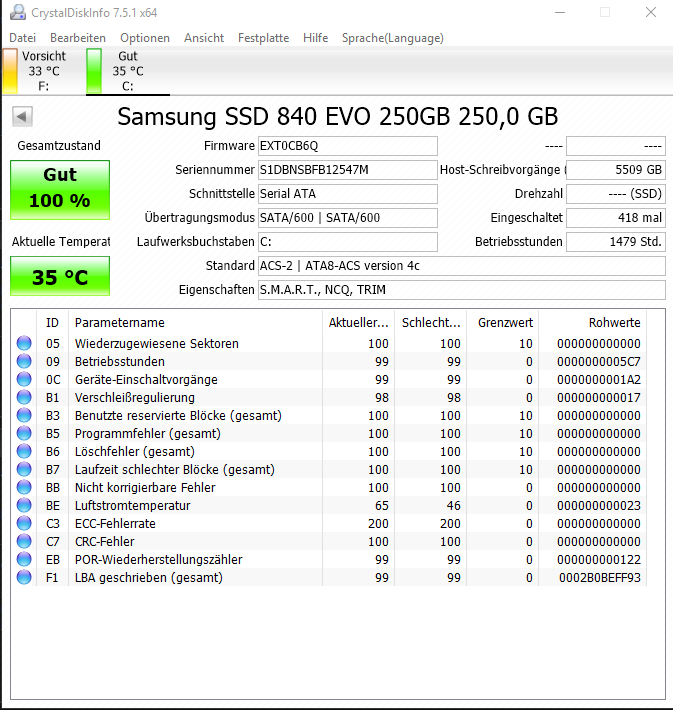
Task: Click the Laufwerksbuchstaben field C:
Action: click(348, 242)
